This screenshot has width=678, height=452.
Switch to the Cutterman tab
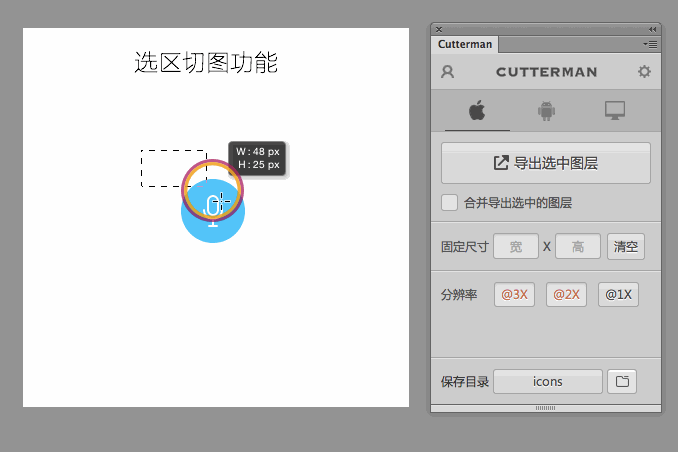coord(465,44)
